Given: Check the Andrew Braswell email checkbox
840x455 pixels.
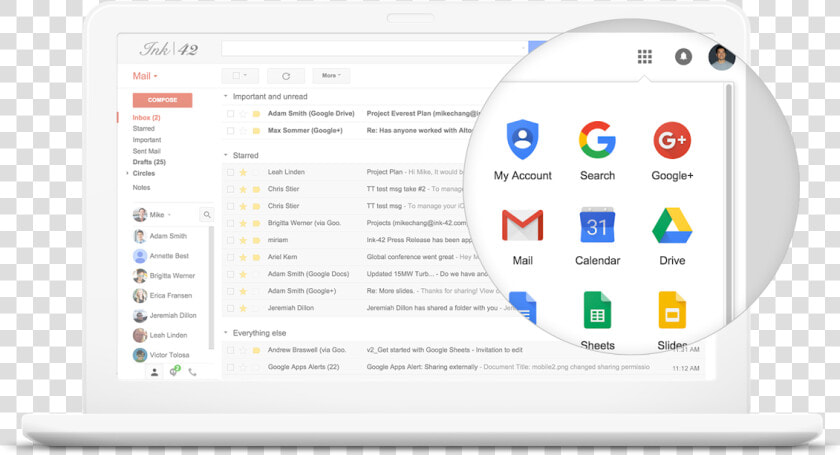Looking at the screenshot, I should tap(230, 350).
